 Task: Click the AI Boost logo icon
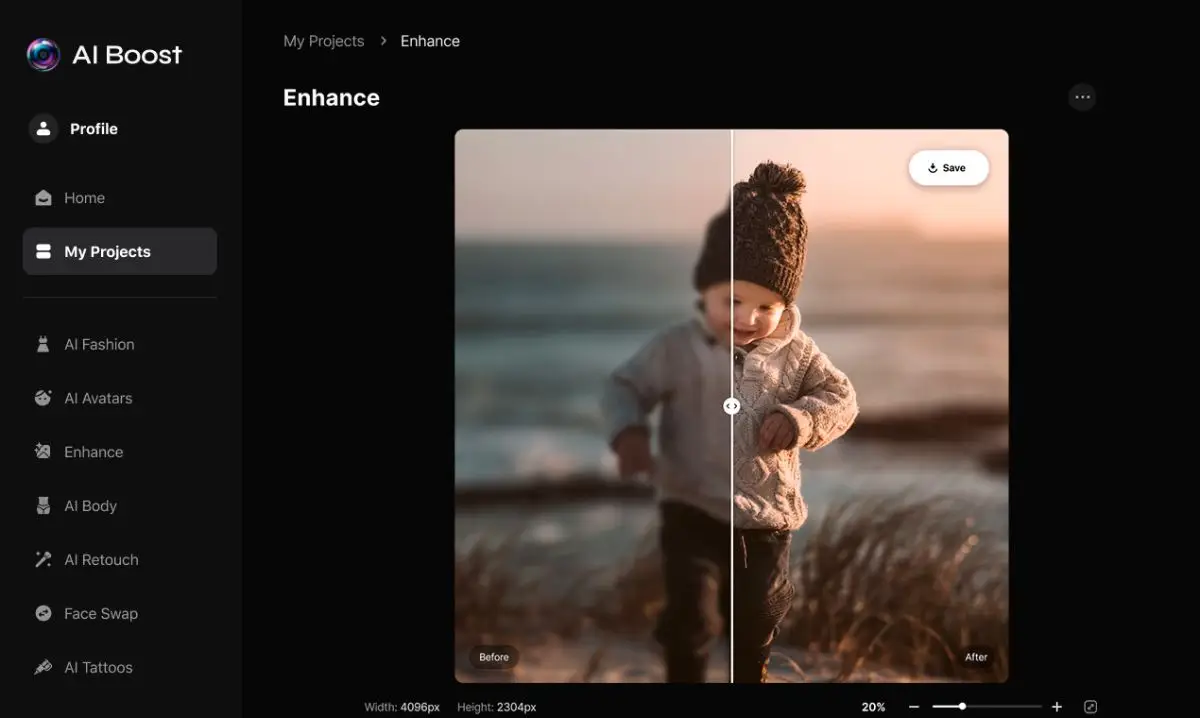[x=43, y=55]
